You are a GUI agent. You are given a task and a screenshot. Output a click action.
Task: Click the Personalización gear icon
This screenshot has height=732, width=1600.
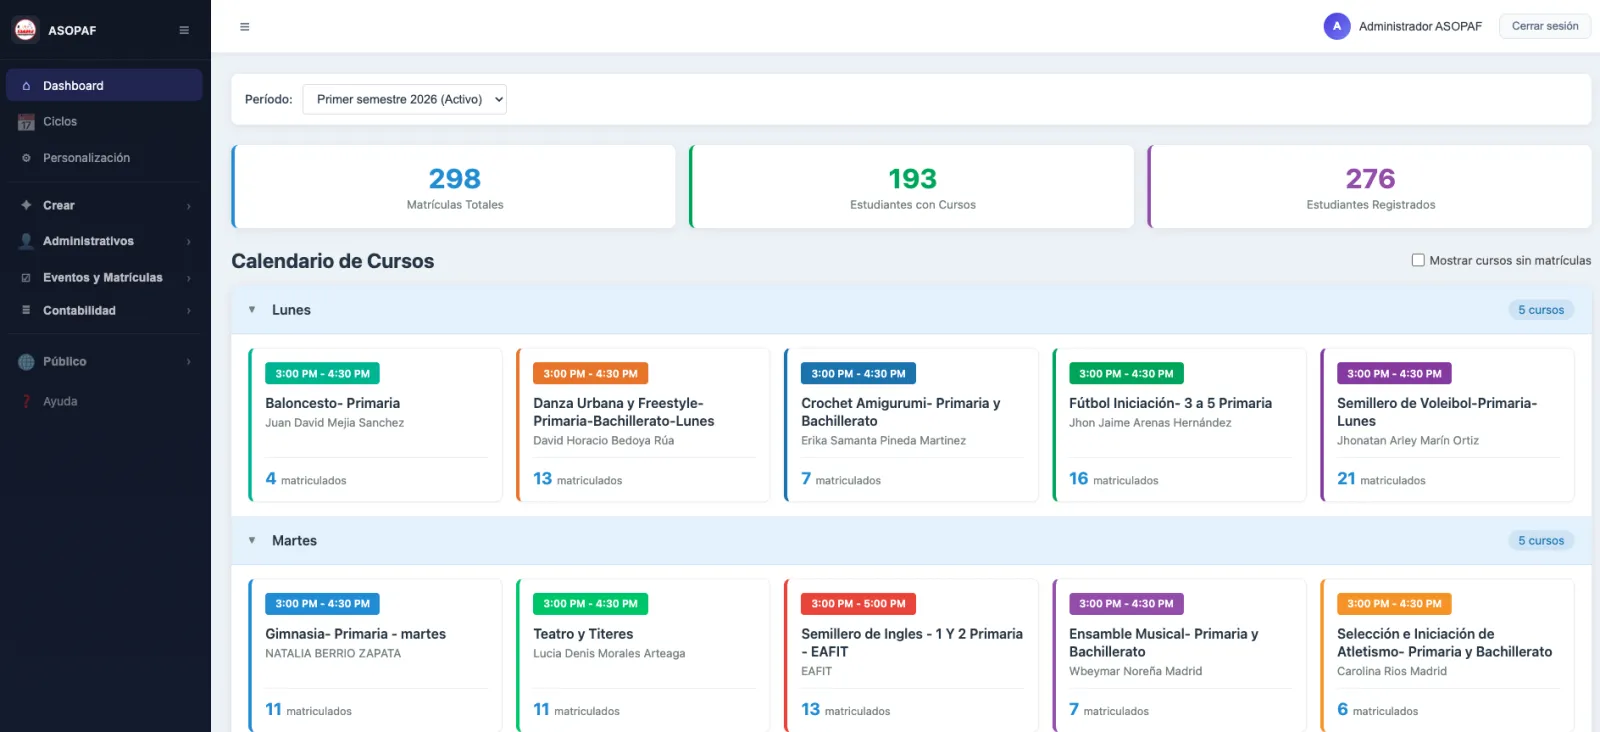(26, 158)
